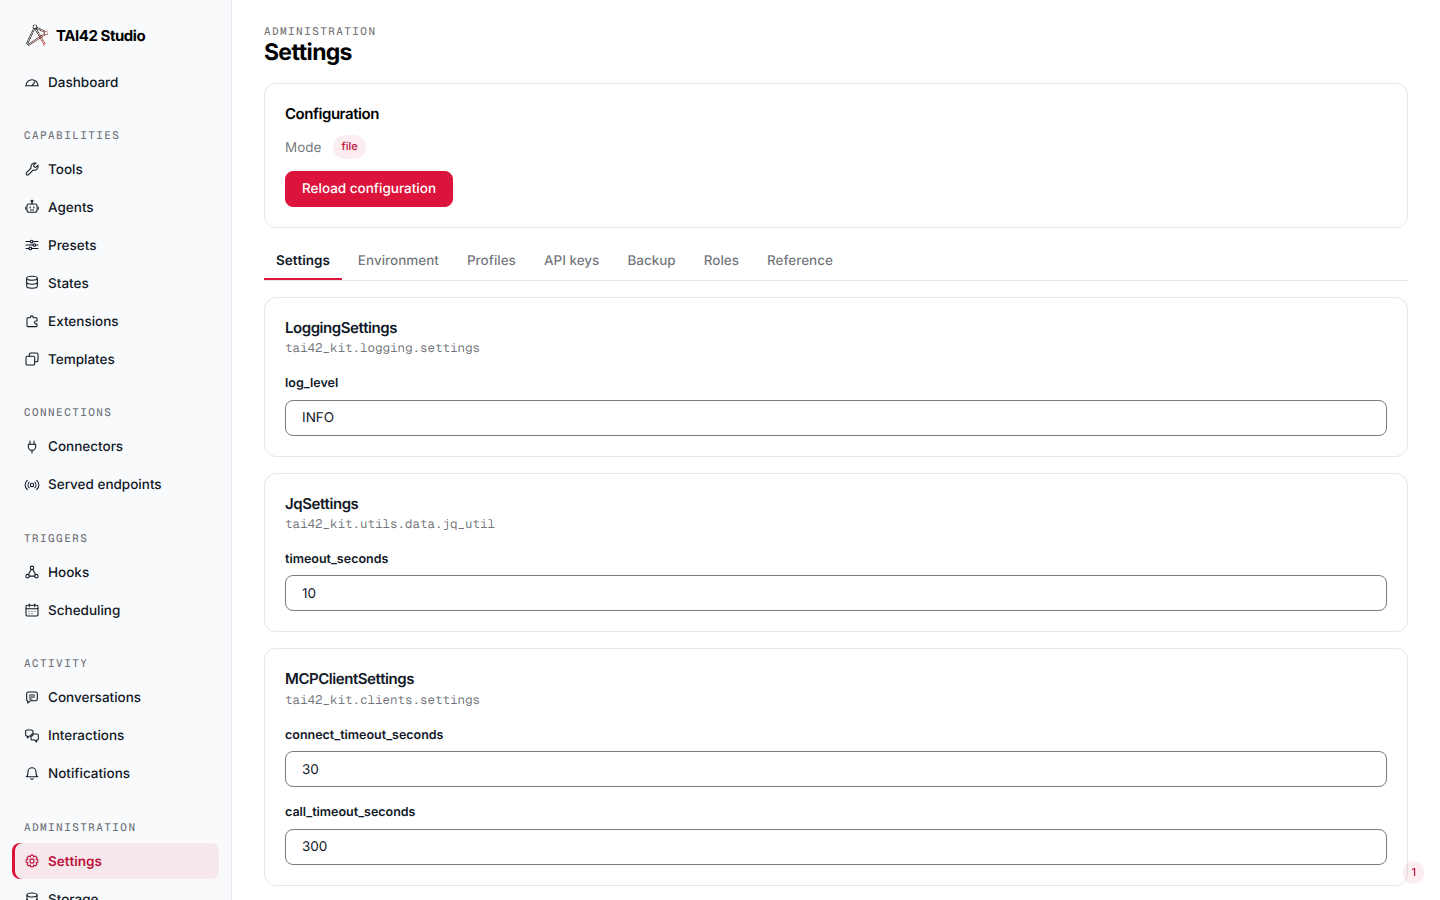
Task: Open the States page
Action: (x=115, y=284)
